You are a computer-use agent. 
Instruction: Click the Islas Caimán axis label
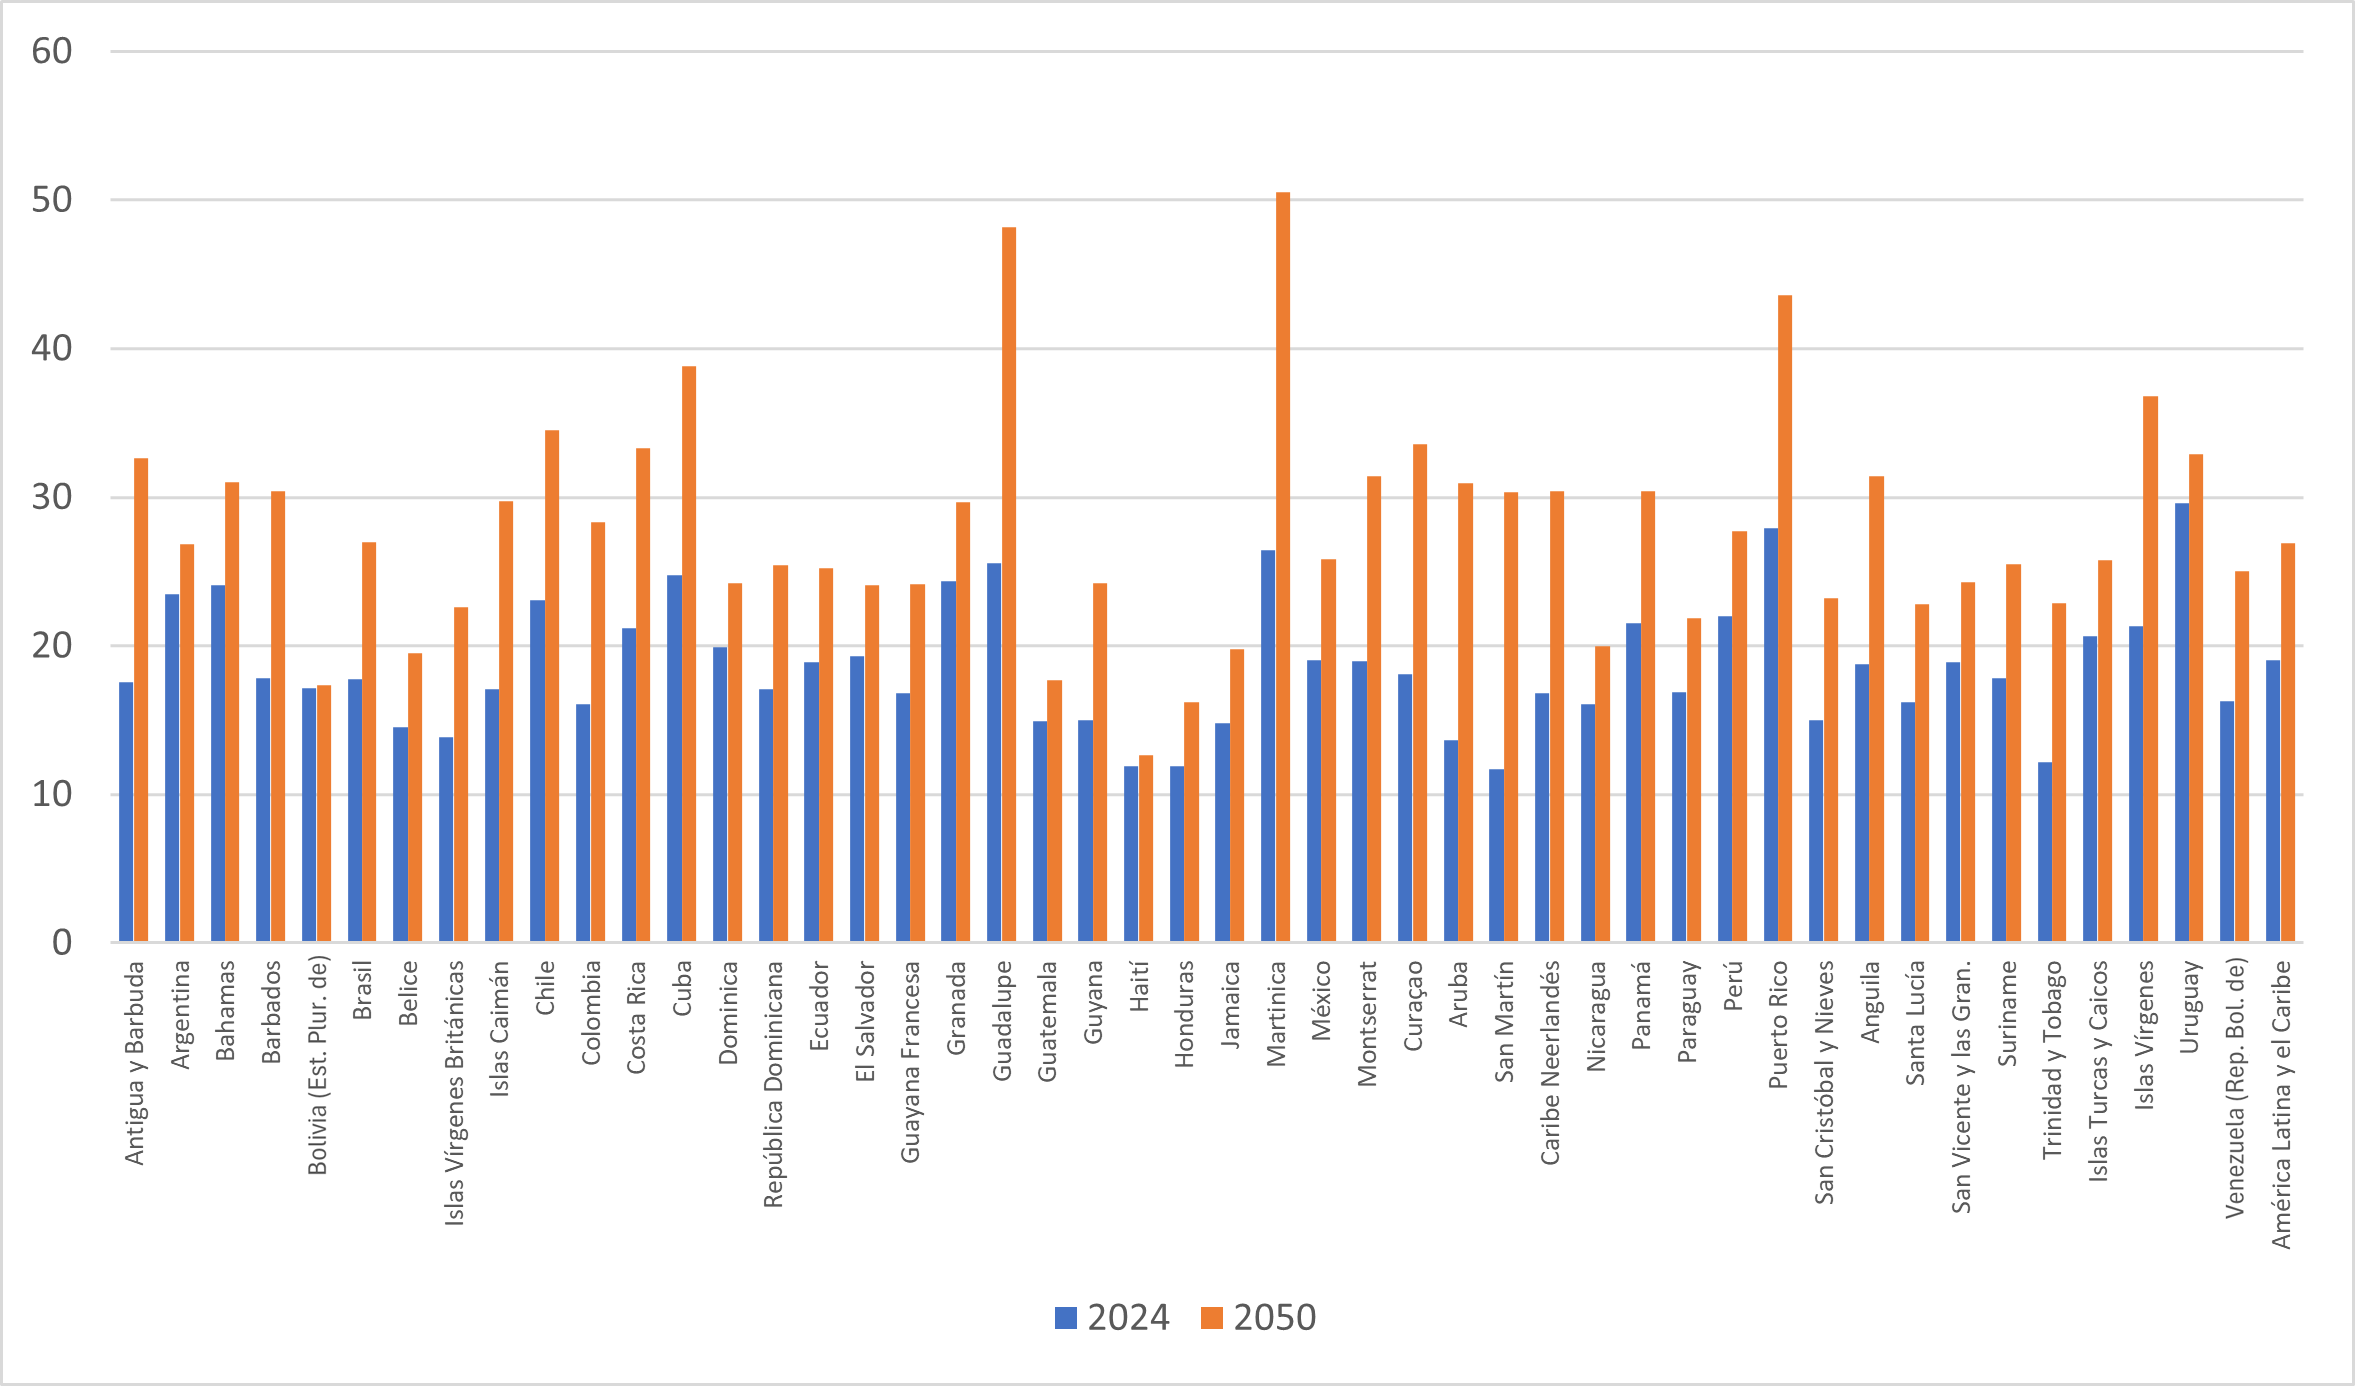500,1029
